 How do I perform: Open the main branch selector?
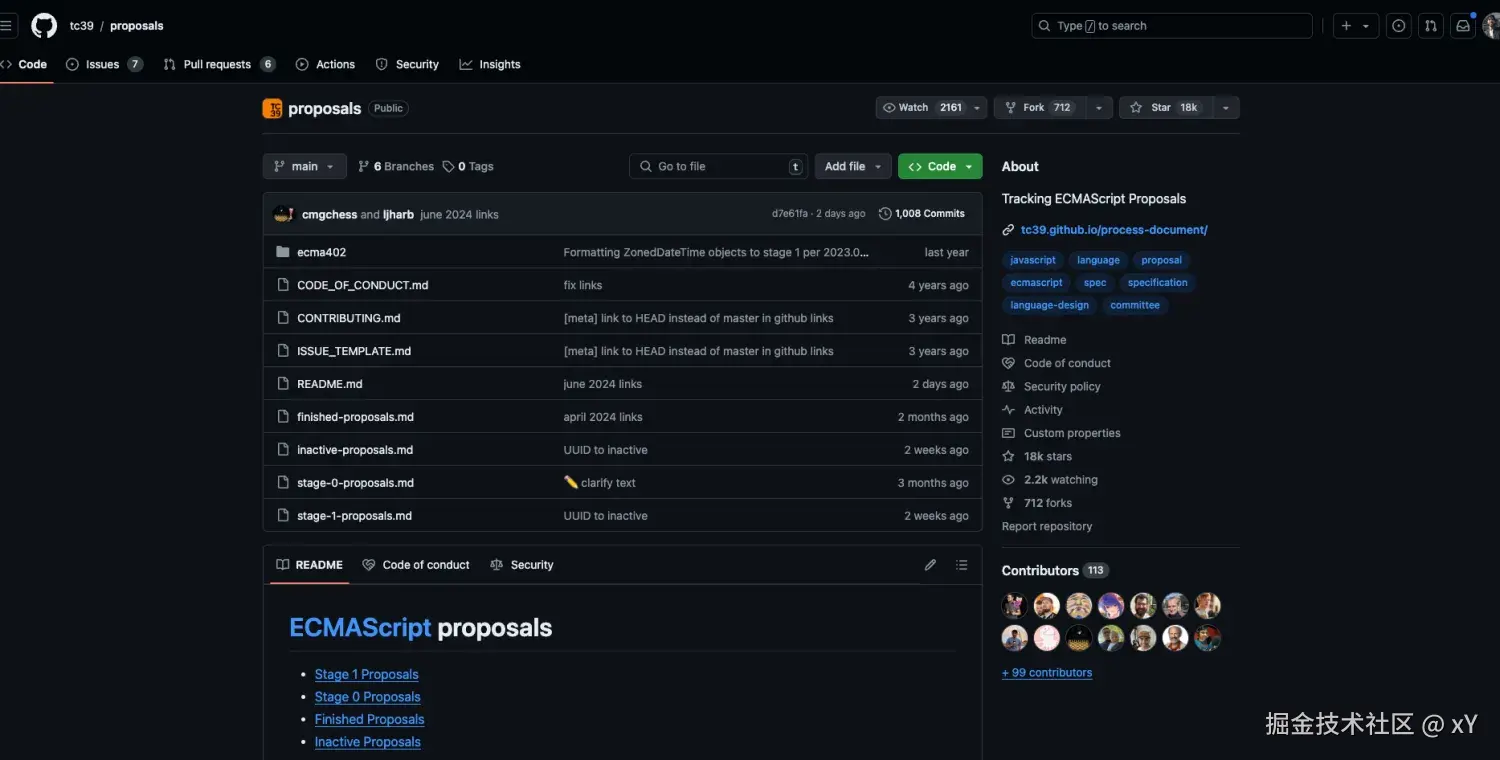(x=304, y=166)
